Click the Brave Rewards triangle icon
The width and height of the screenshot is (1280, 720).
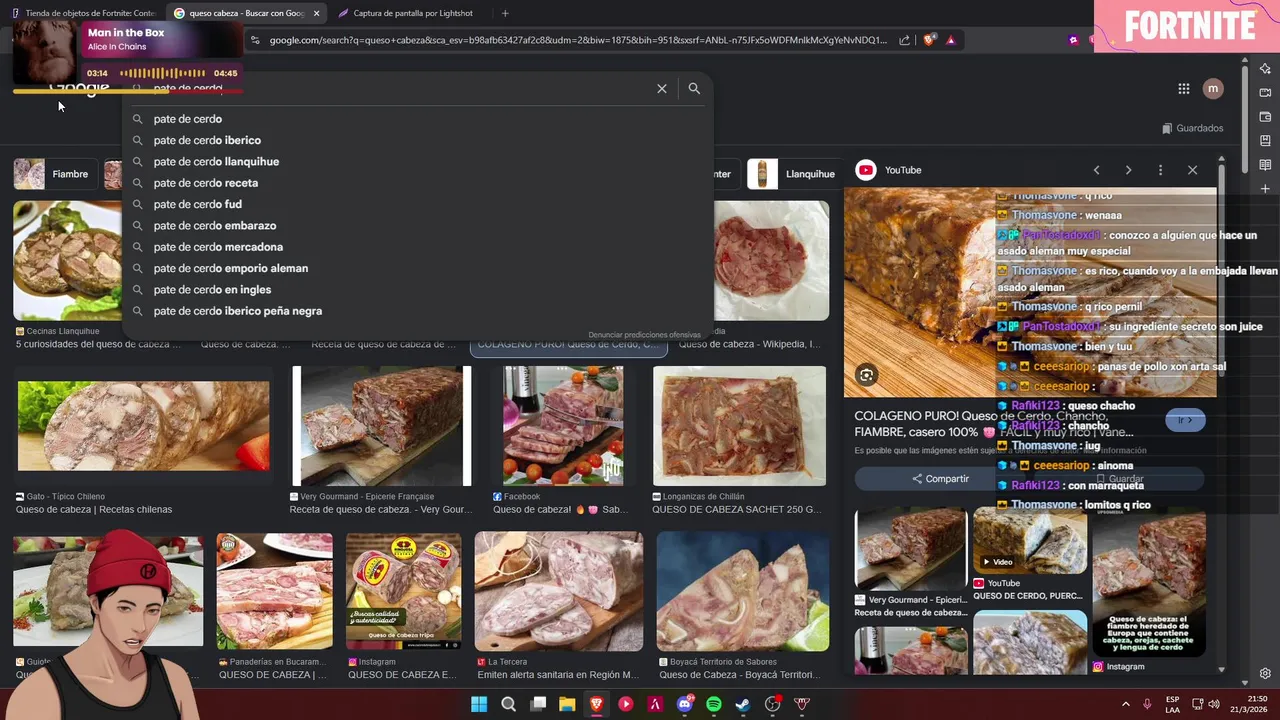point(950,40)
